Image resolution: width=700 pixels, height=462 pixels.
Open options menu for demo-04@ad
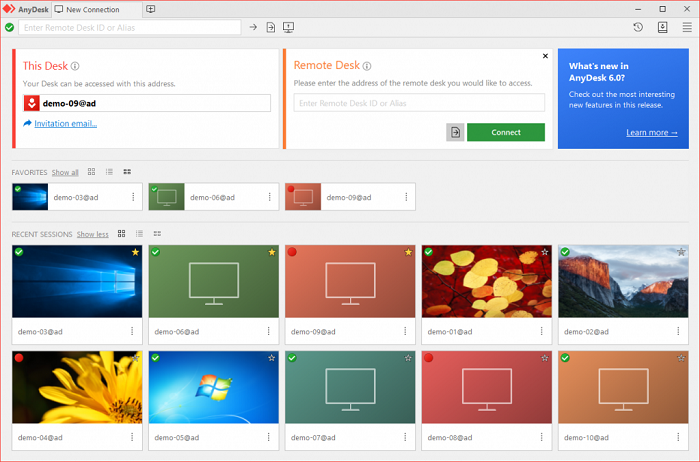click(132, 437)
